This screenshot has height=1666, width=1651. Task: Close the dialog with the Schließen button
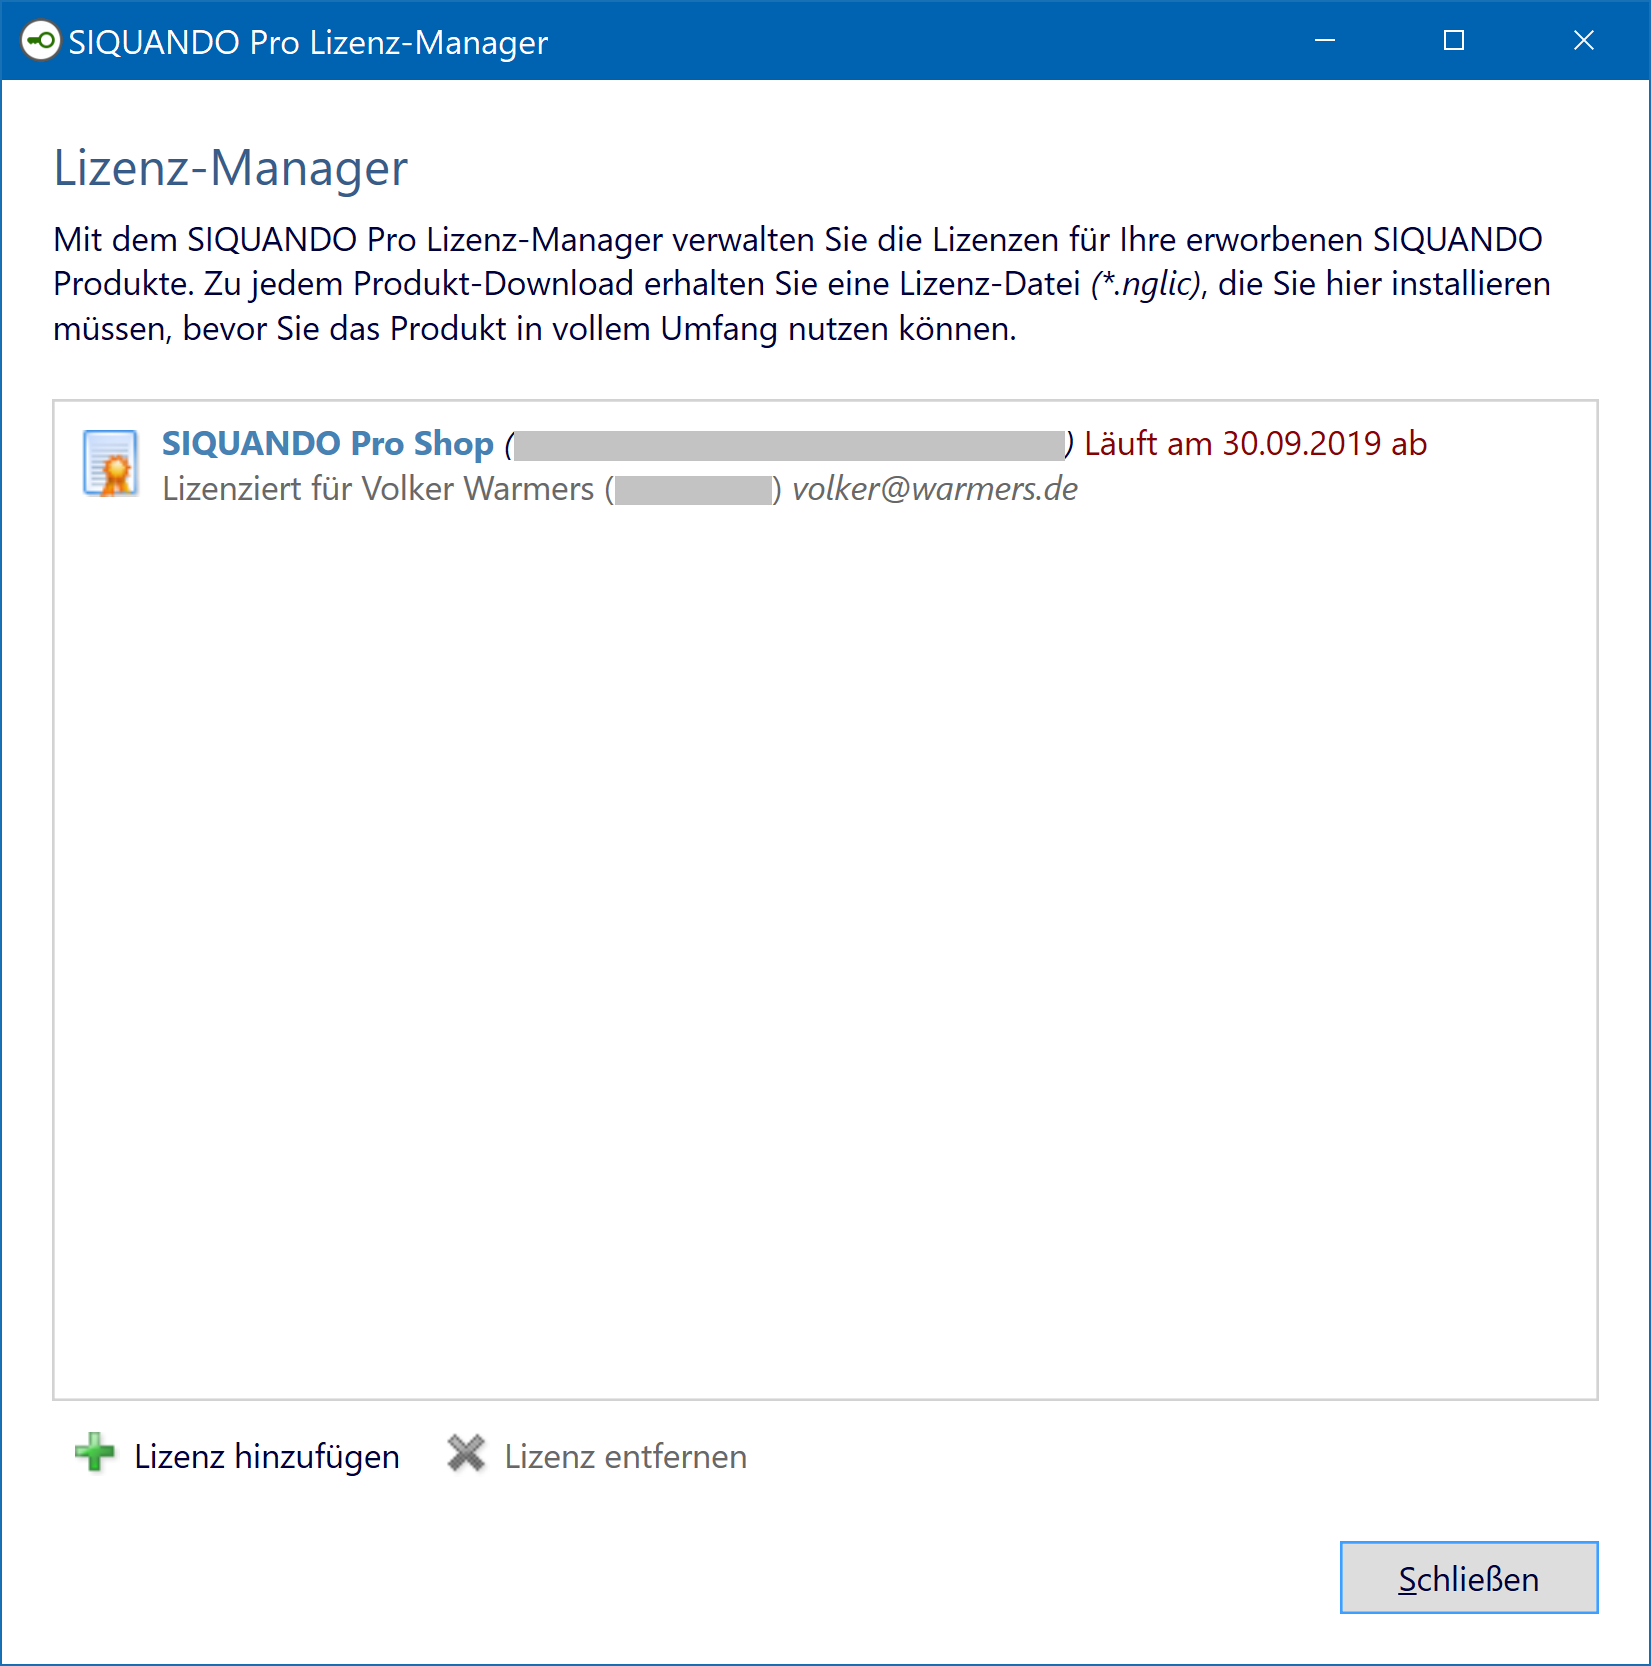1469,1577
